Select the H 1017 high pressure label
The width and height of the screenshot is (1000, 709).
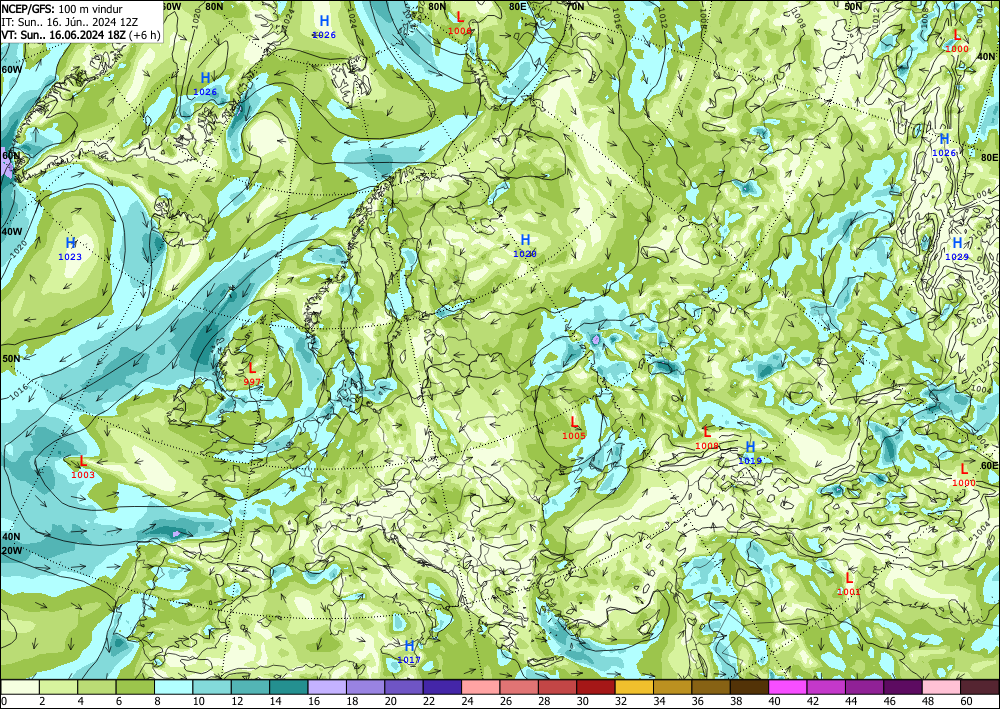click(x=409, y=652)
